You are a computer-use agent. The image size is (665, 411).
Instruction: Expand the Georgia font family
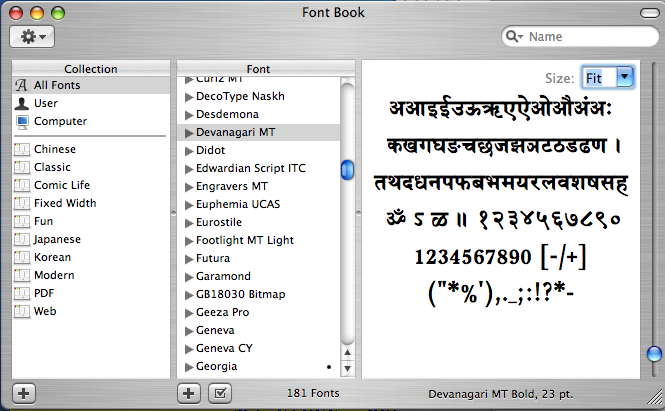(x=189, y=367)
